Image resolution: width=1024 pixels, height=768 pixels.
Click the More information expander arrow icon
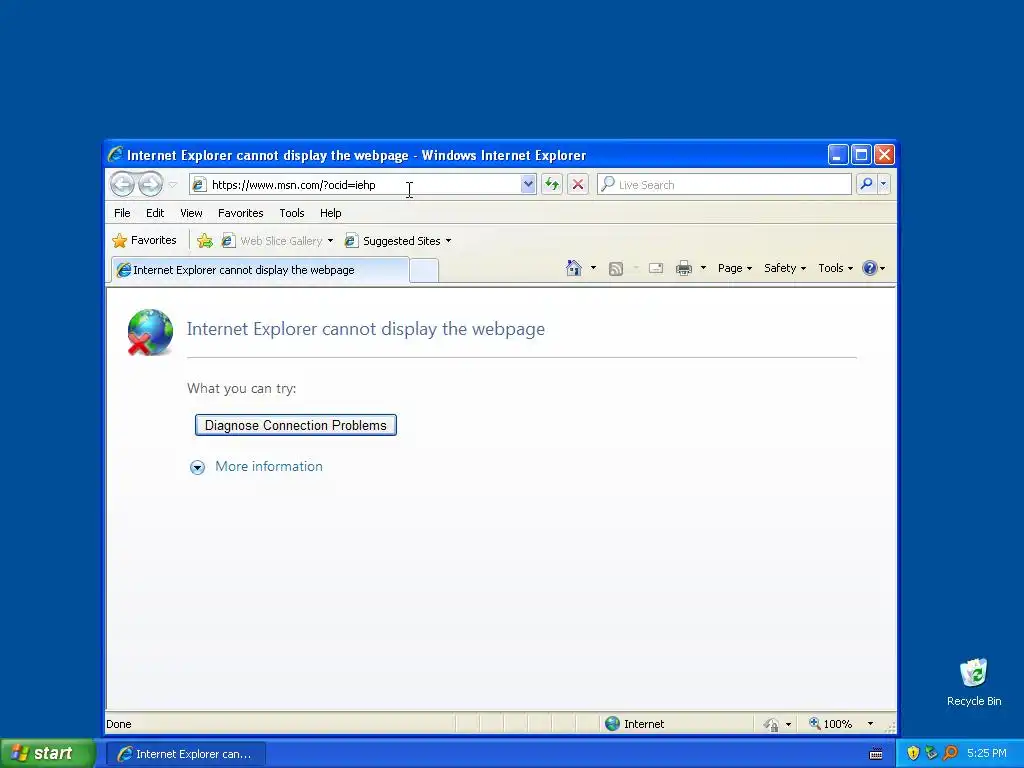[x=197, y=467]
